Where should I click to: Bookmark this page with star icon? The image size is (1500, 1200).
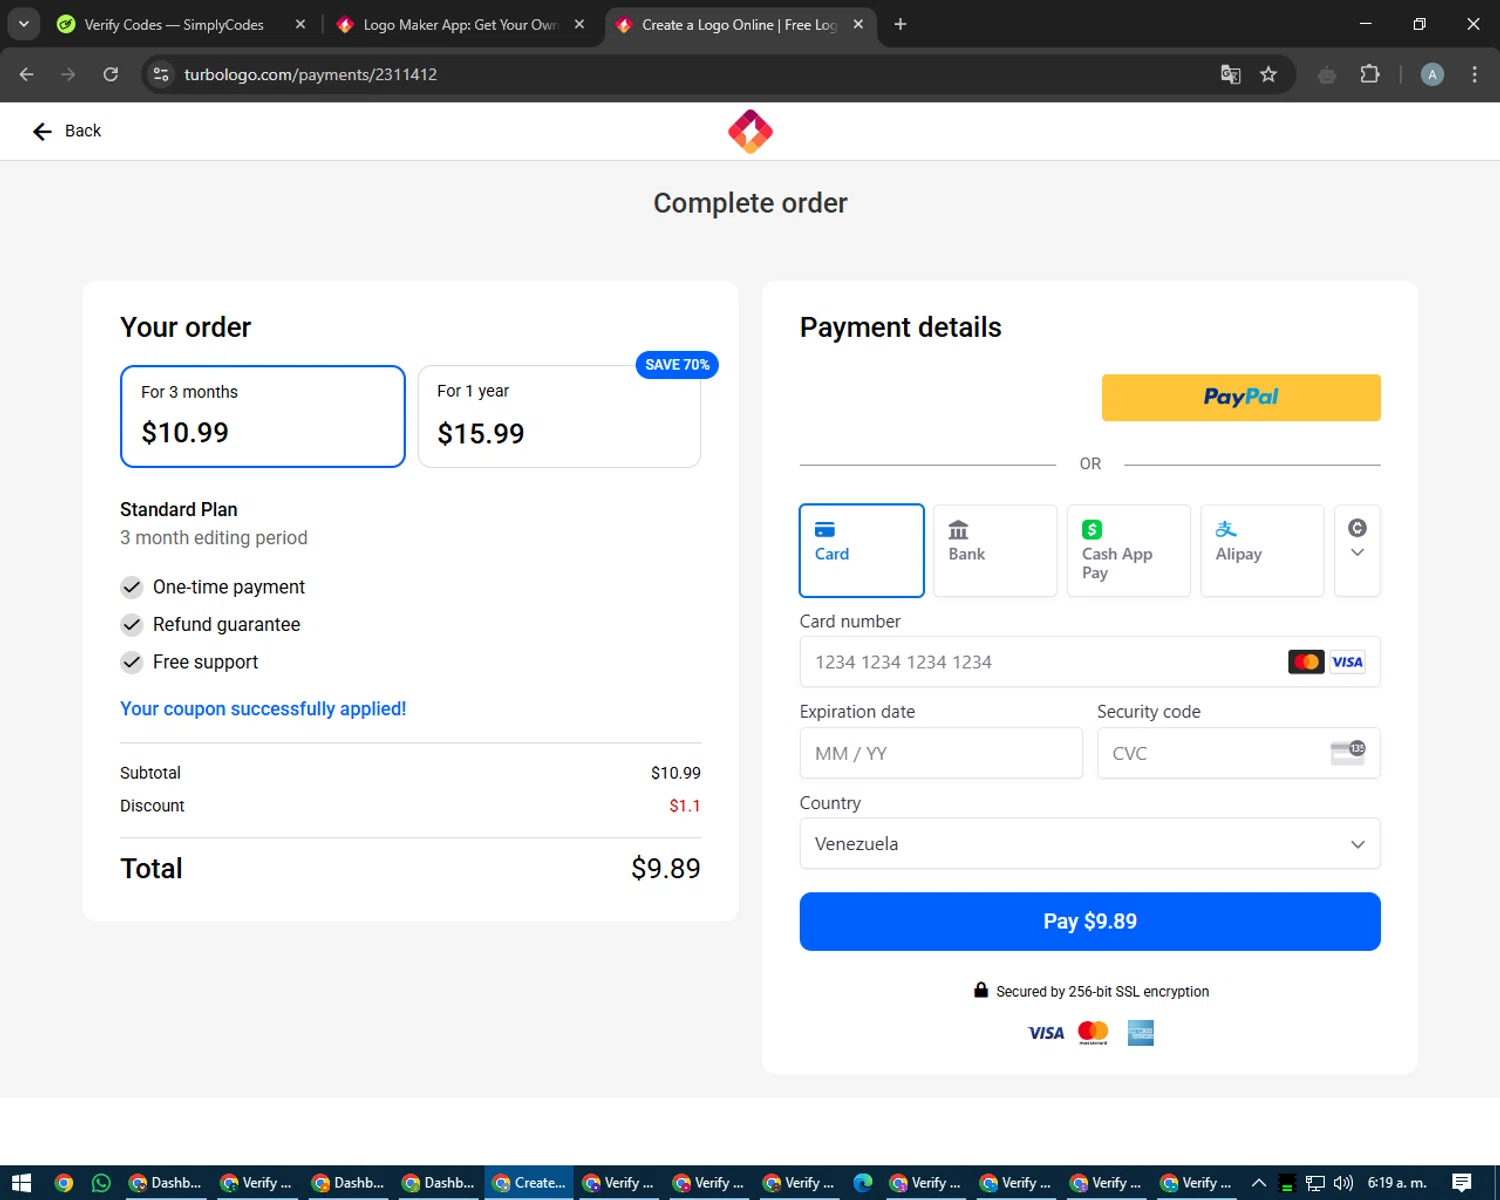click(x=1268, y=74)
